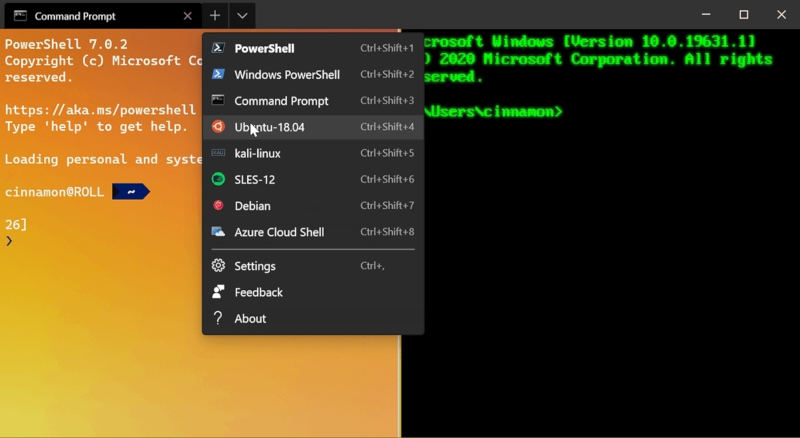This screenshot has width=800, height=438.
Task: Select the Command Prompt tab
Action: tap(103, 16)
